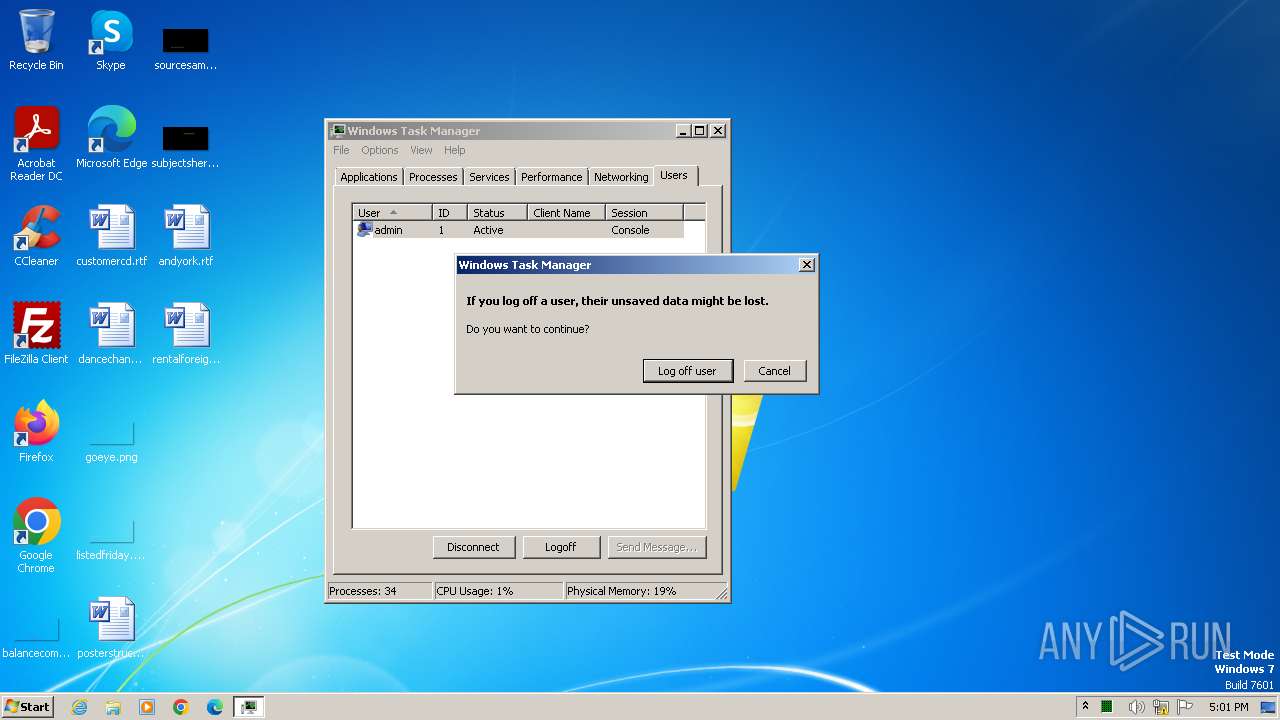The height and width of the screenshot is (720, 1280).
Task: Click Processes count in status bar
Action: point(379,591)
